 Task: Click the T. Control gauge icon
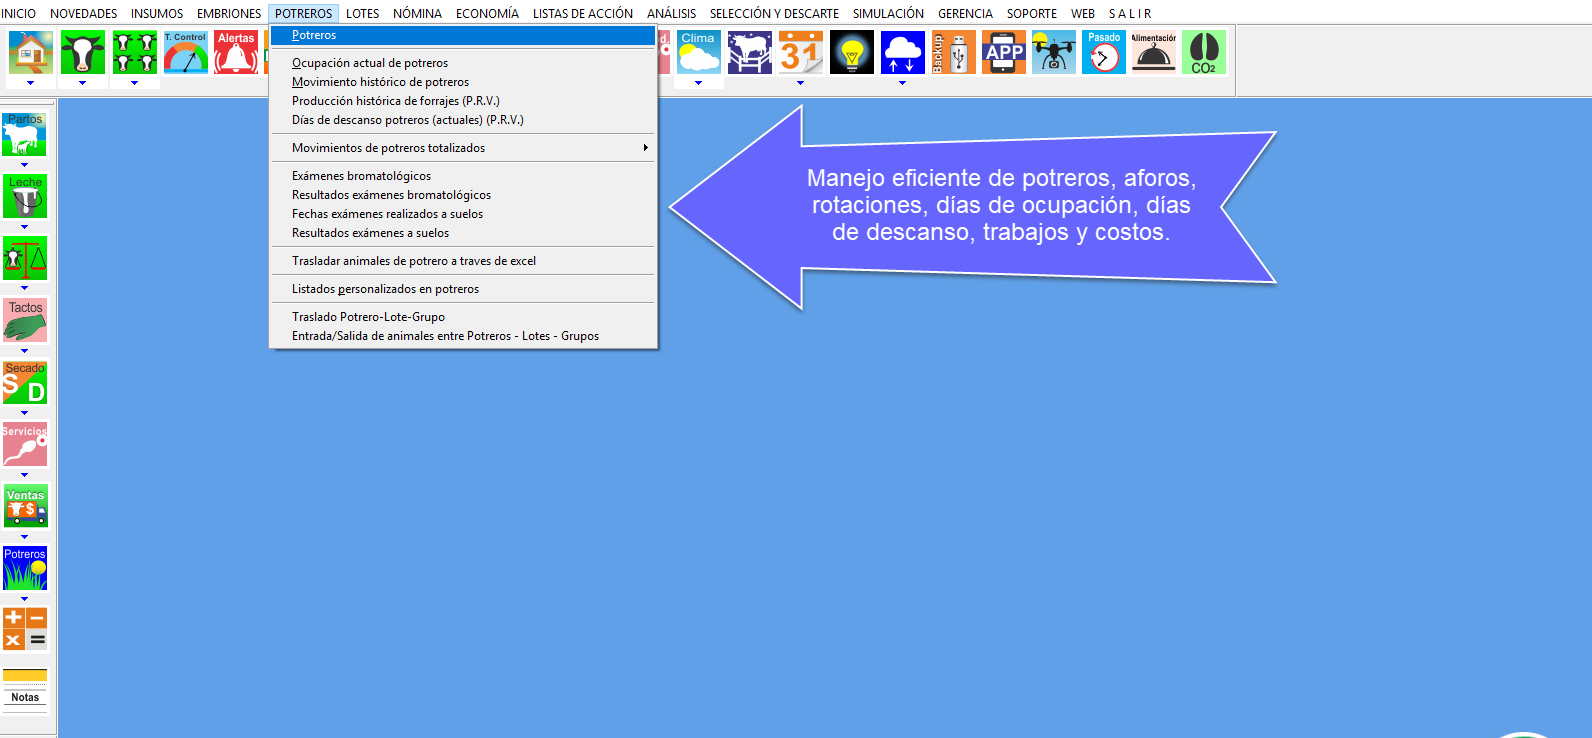click(x=186, y=52)
